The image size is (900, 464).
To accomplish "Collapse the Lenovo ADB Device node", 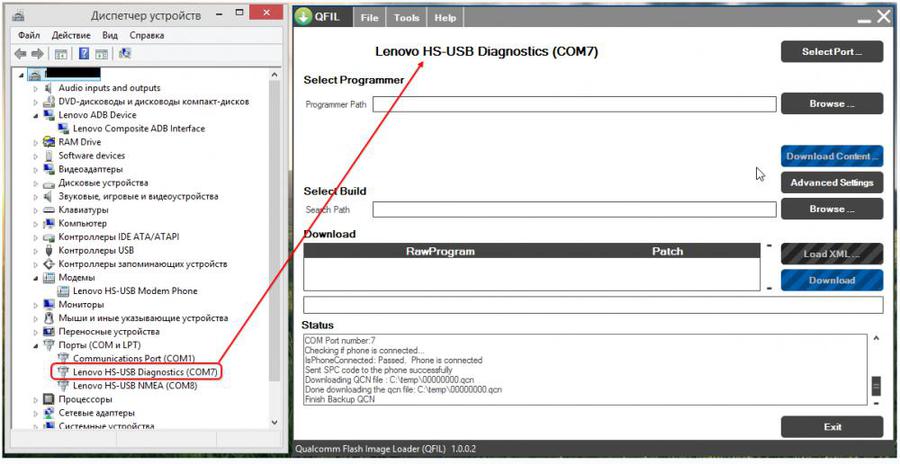I will [x=36, y=115].
